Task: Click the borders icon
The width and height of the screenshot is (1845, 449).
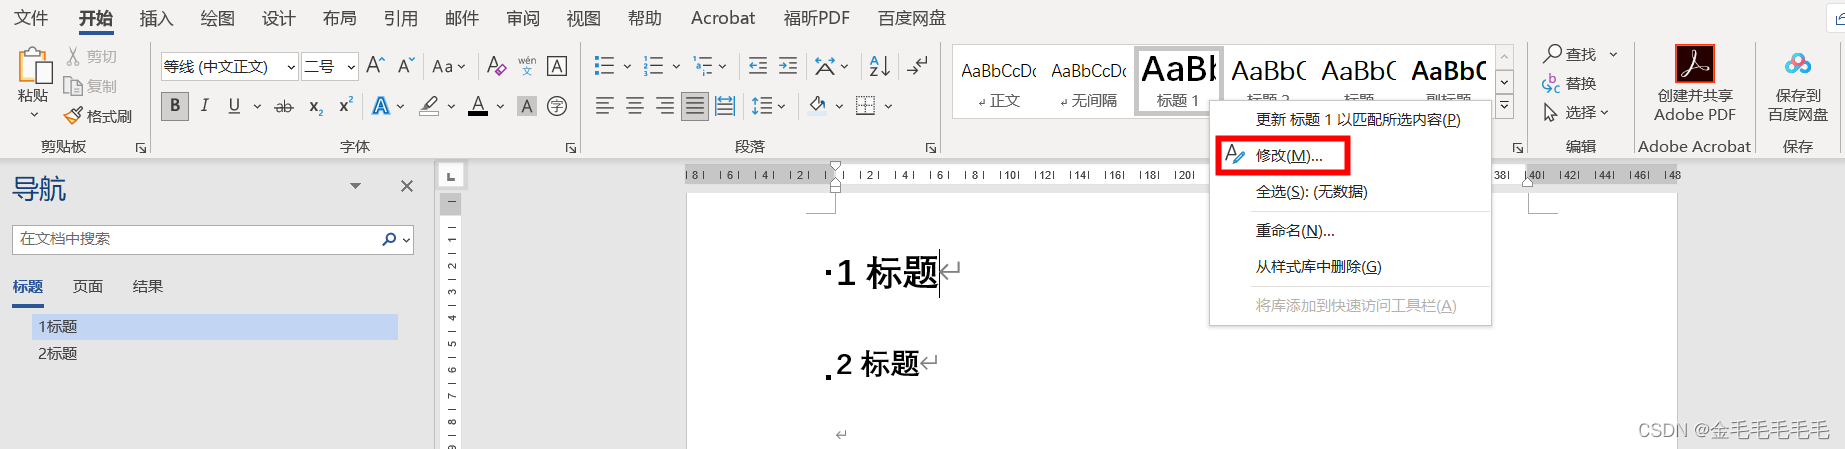Action: 866,106
